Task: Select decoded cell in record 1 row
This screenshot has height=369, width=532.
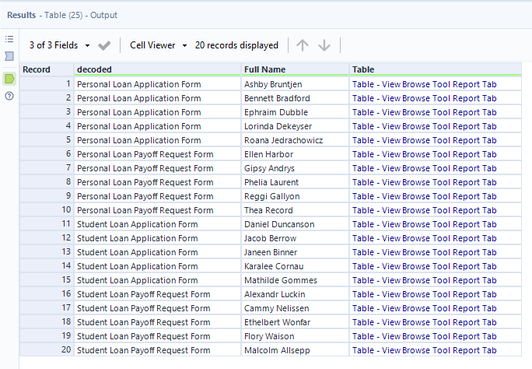Action: pyautogui.click(x=157, y=84)
